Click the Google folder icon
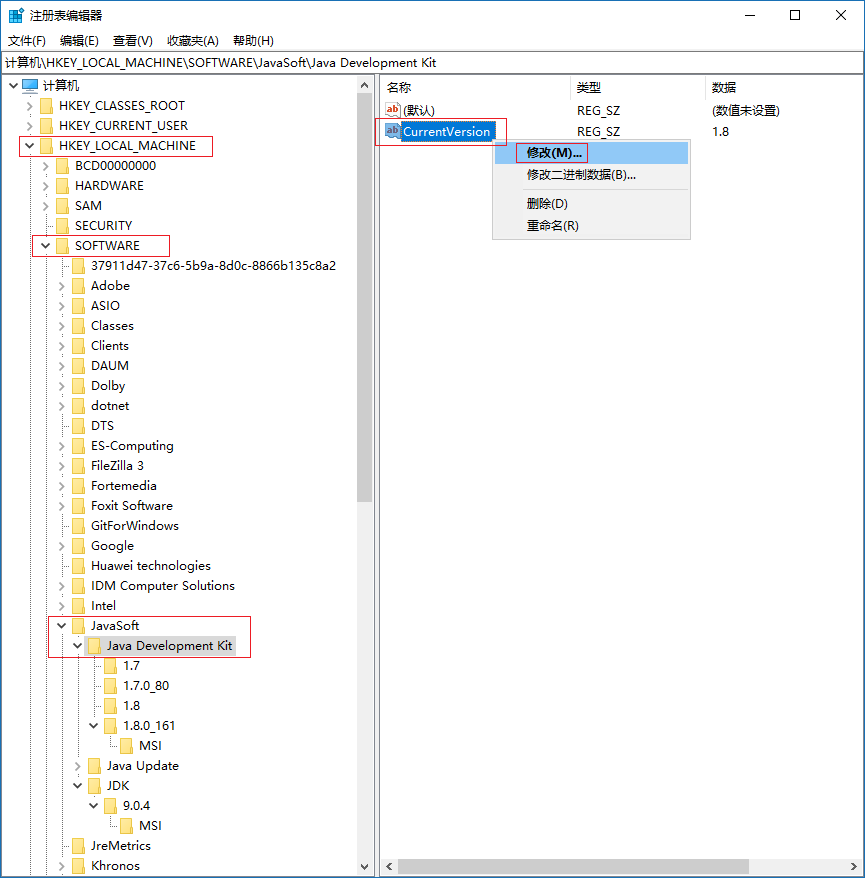Viewport: 865px width, 878px height. pyautogui.click(x=79, y=546)
